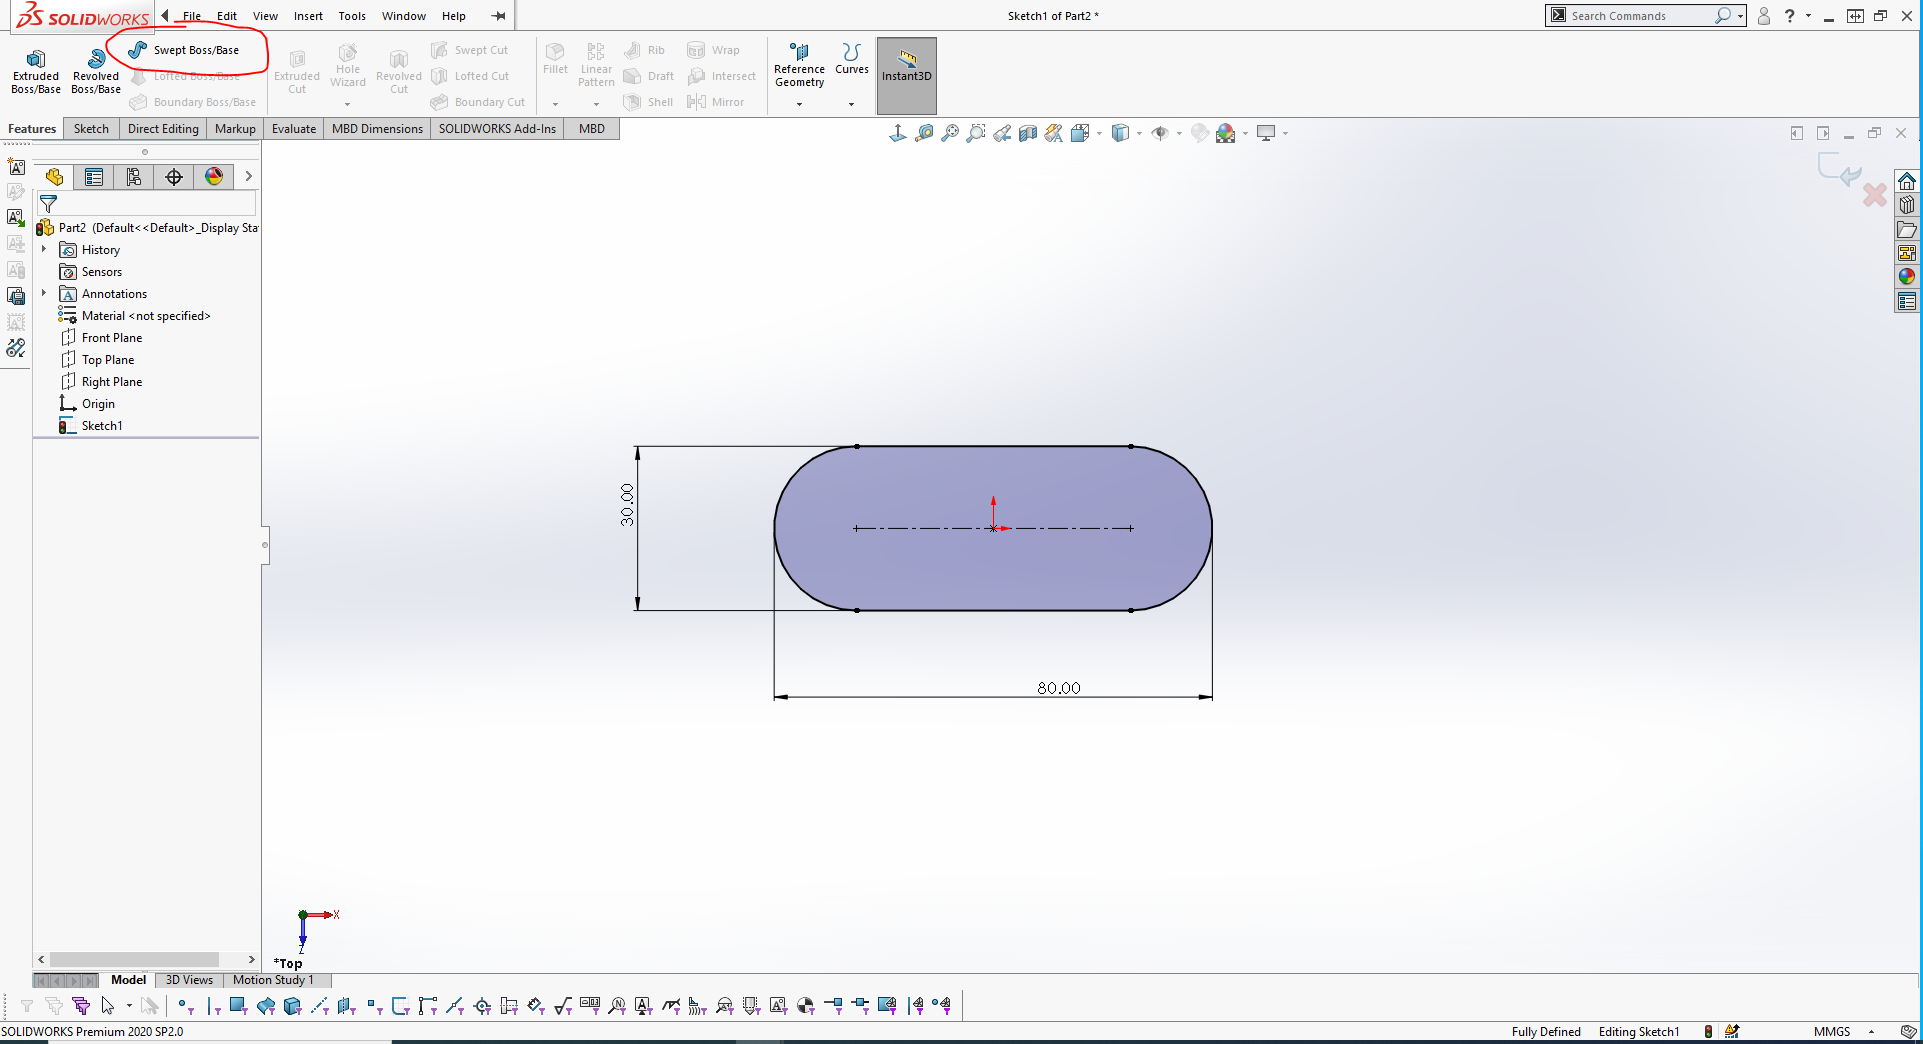This screenshot has height=1044, width=1923.
Task: Switch to SOLIDWORKS Add-Ins tab
Action: (497, 129)
